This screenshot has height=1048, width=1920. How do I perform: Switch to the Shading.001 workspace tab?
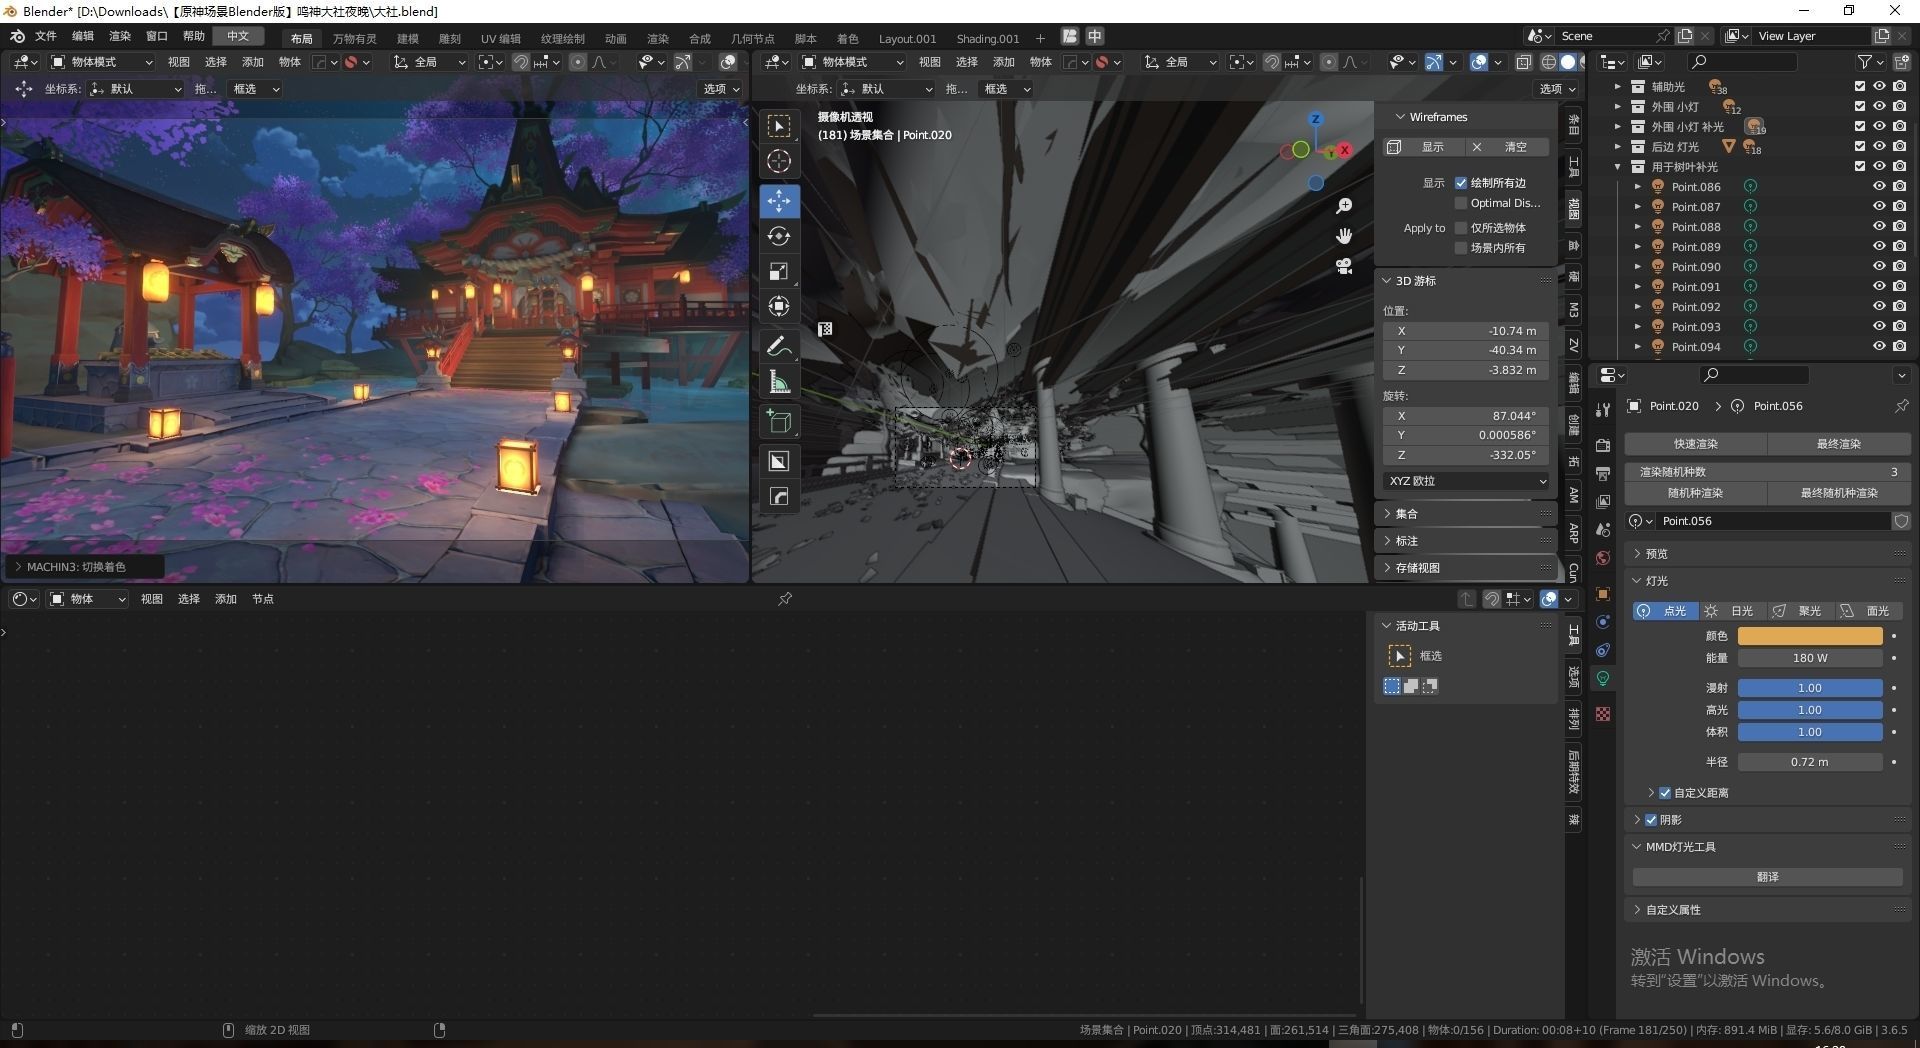tap(987, 39)
